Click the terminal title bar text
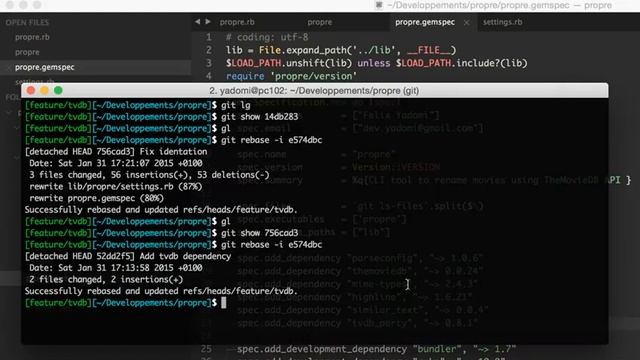Image resolution: width=640 pixels, height=360 pixels. coord(314,91)
